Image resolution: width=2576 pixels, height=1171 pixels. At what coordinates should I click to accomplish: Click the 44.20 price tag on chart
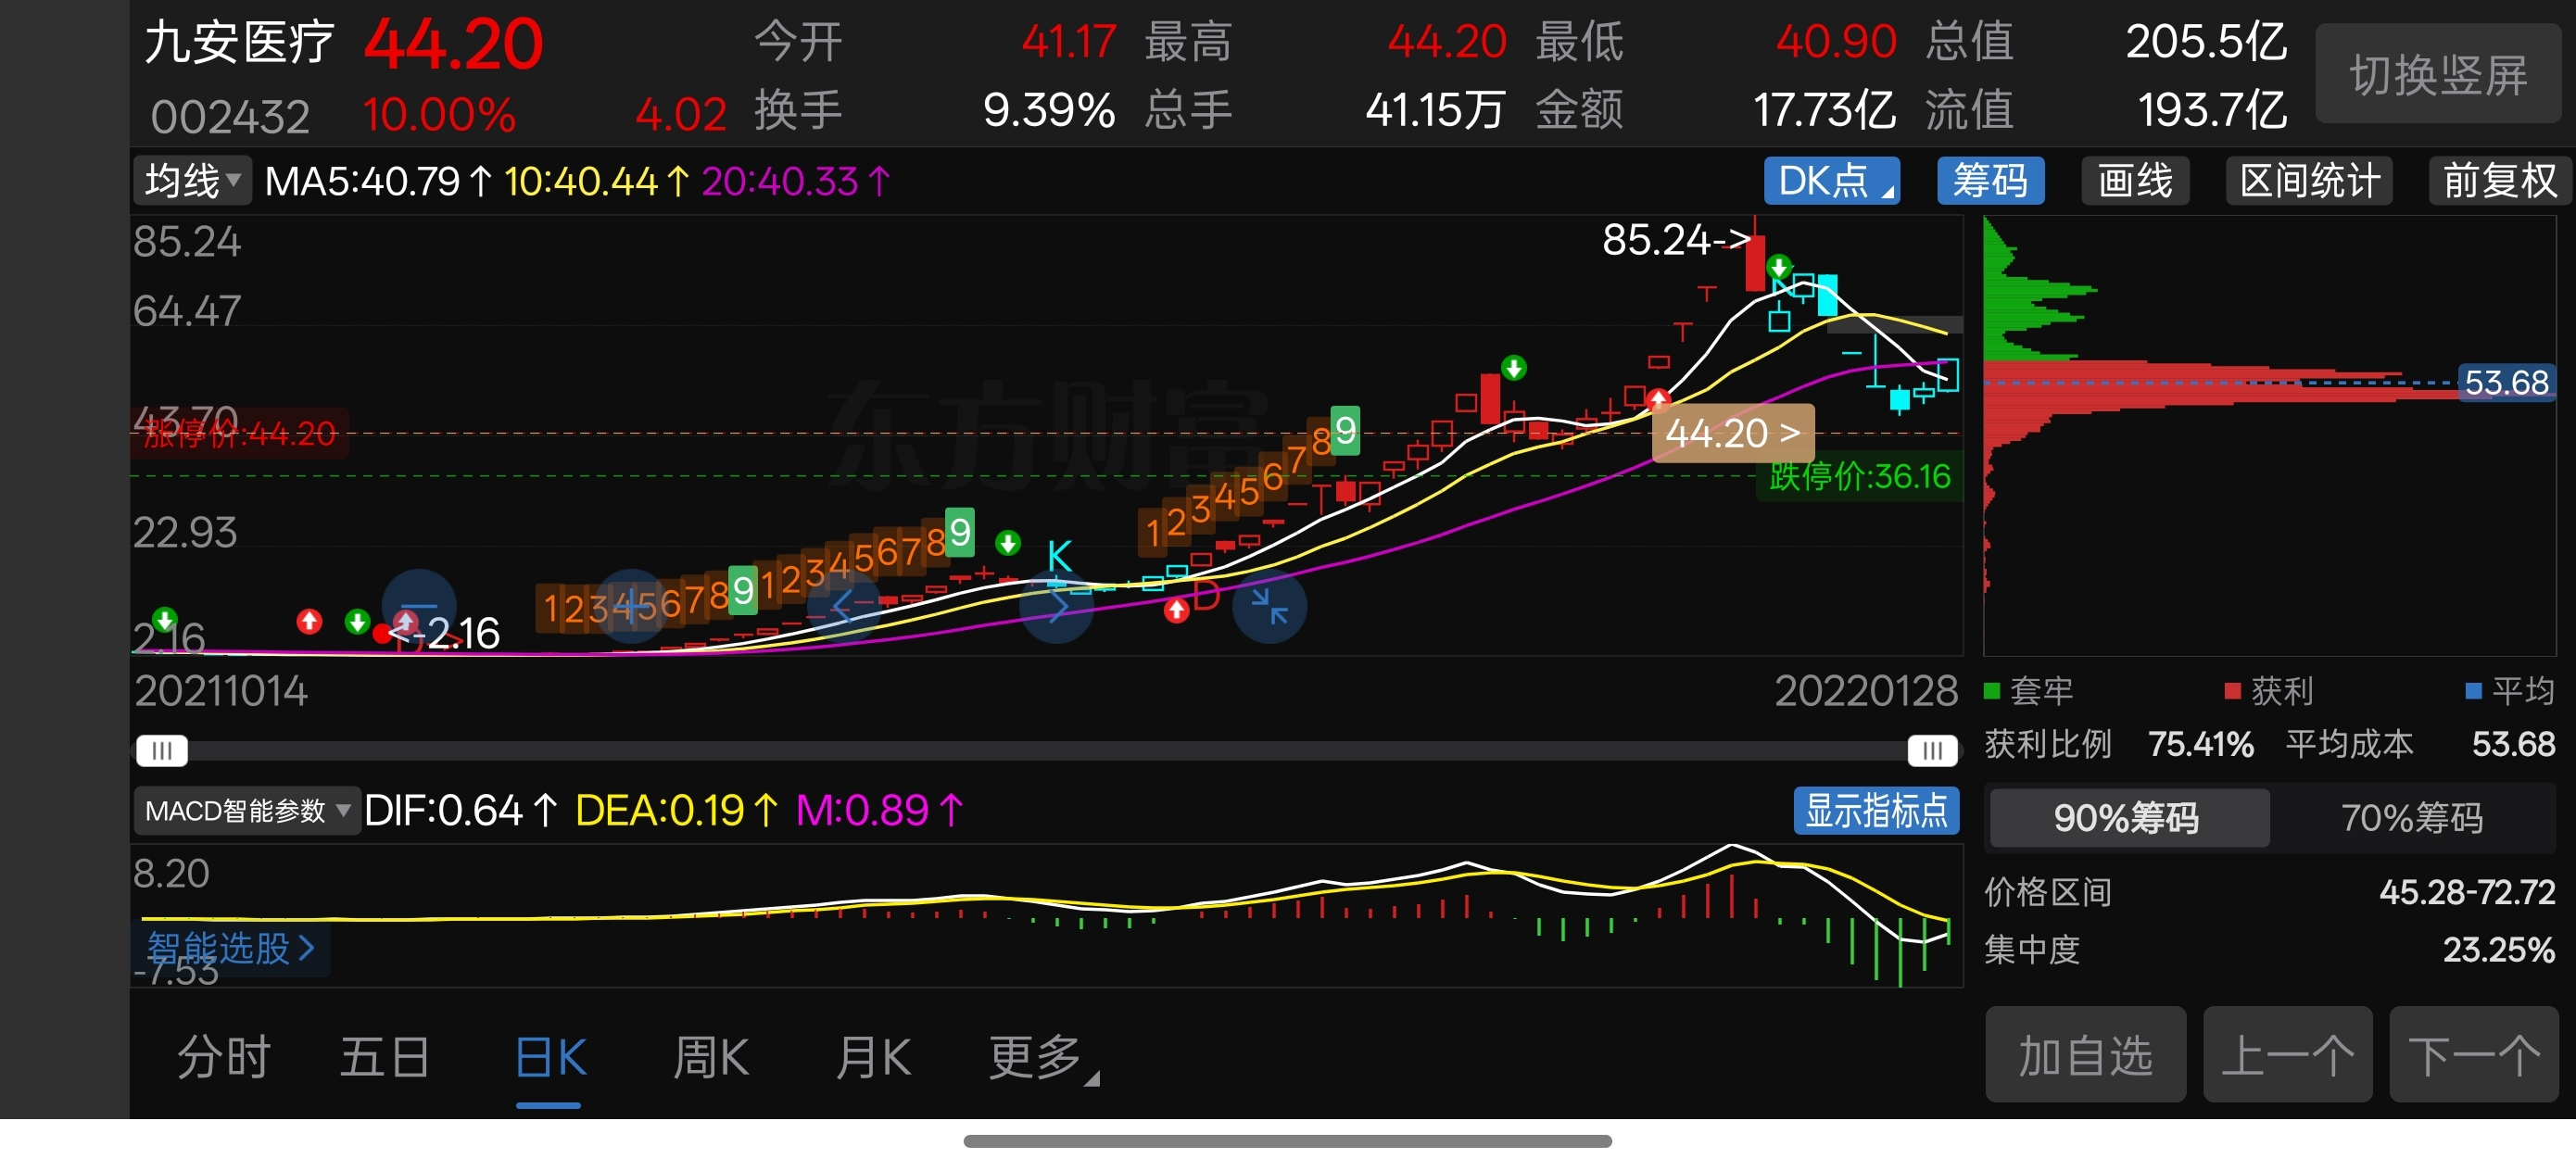coord(1732,434)
